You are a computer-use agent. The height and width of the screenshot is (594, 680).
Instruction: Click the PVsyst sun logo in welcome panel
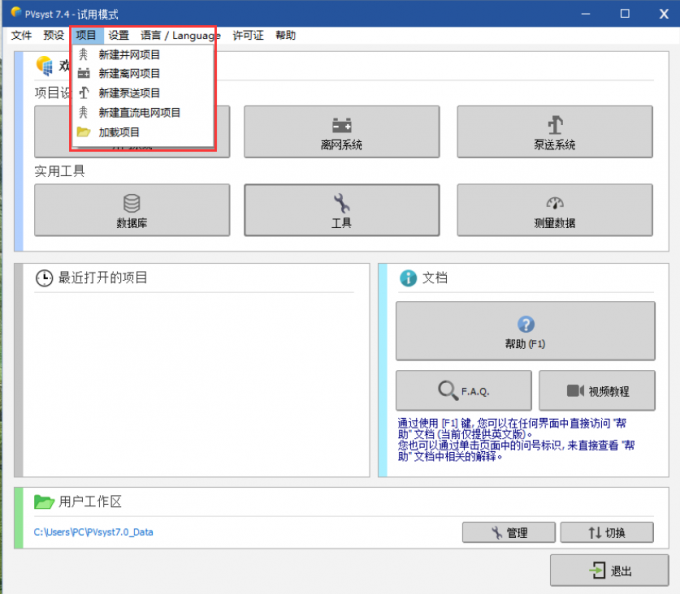point(45,66)
